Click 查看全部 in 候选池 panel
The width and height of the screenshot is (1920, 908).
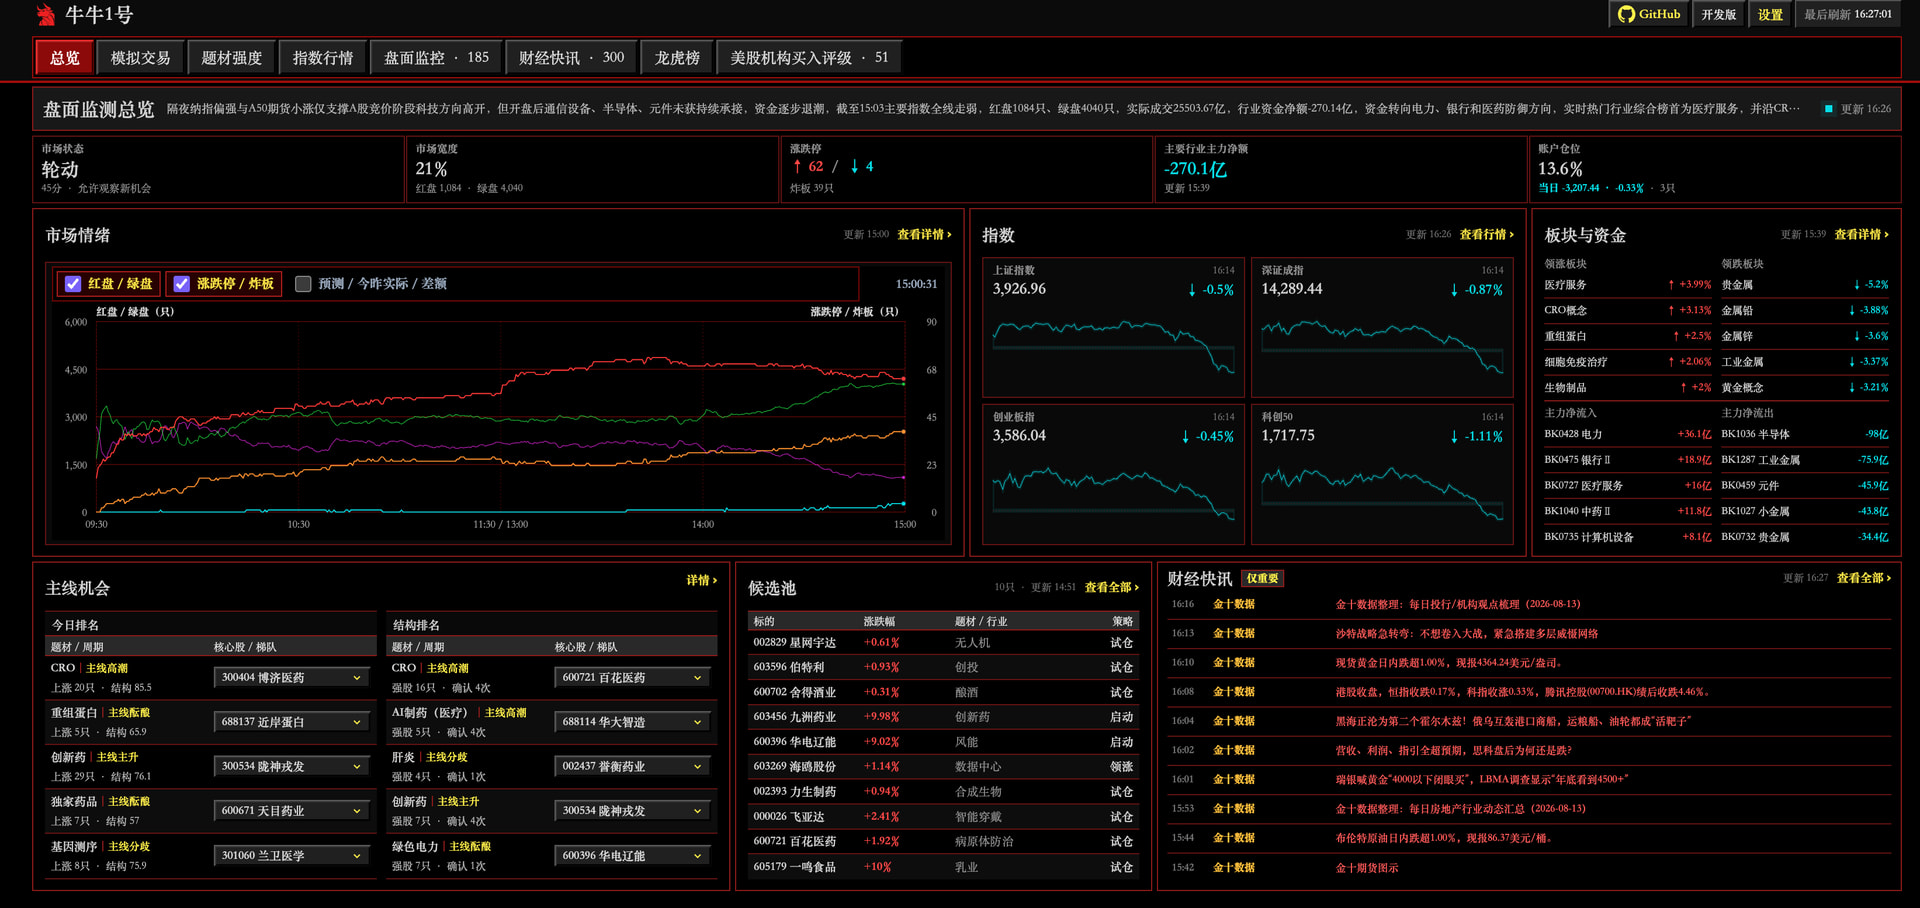tap(1111, 587)
